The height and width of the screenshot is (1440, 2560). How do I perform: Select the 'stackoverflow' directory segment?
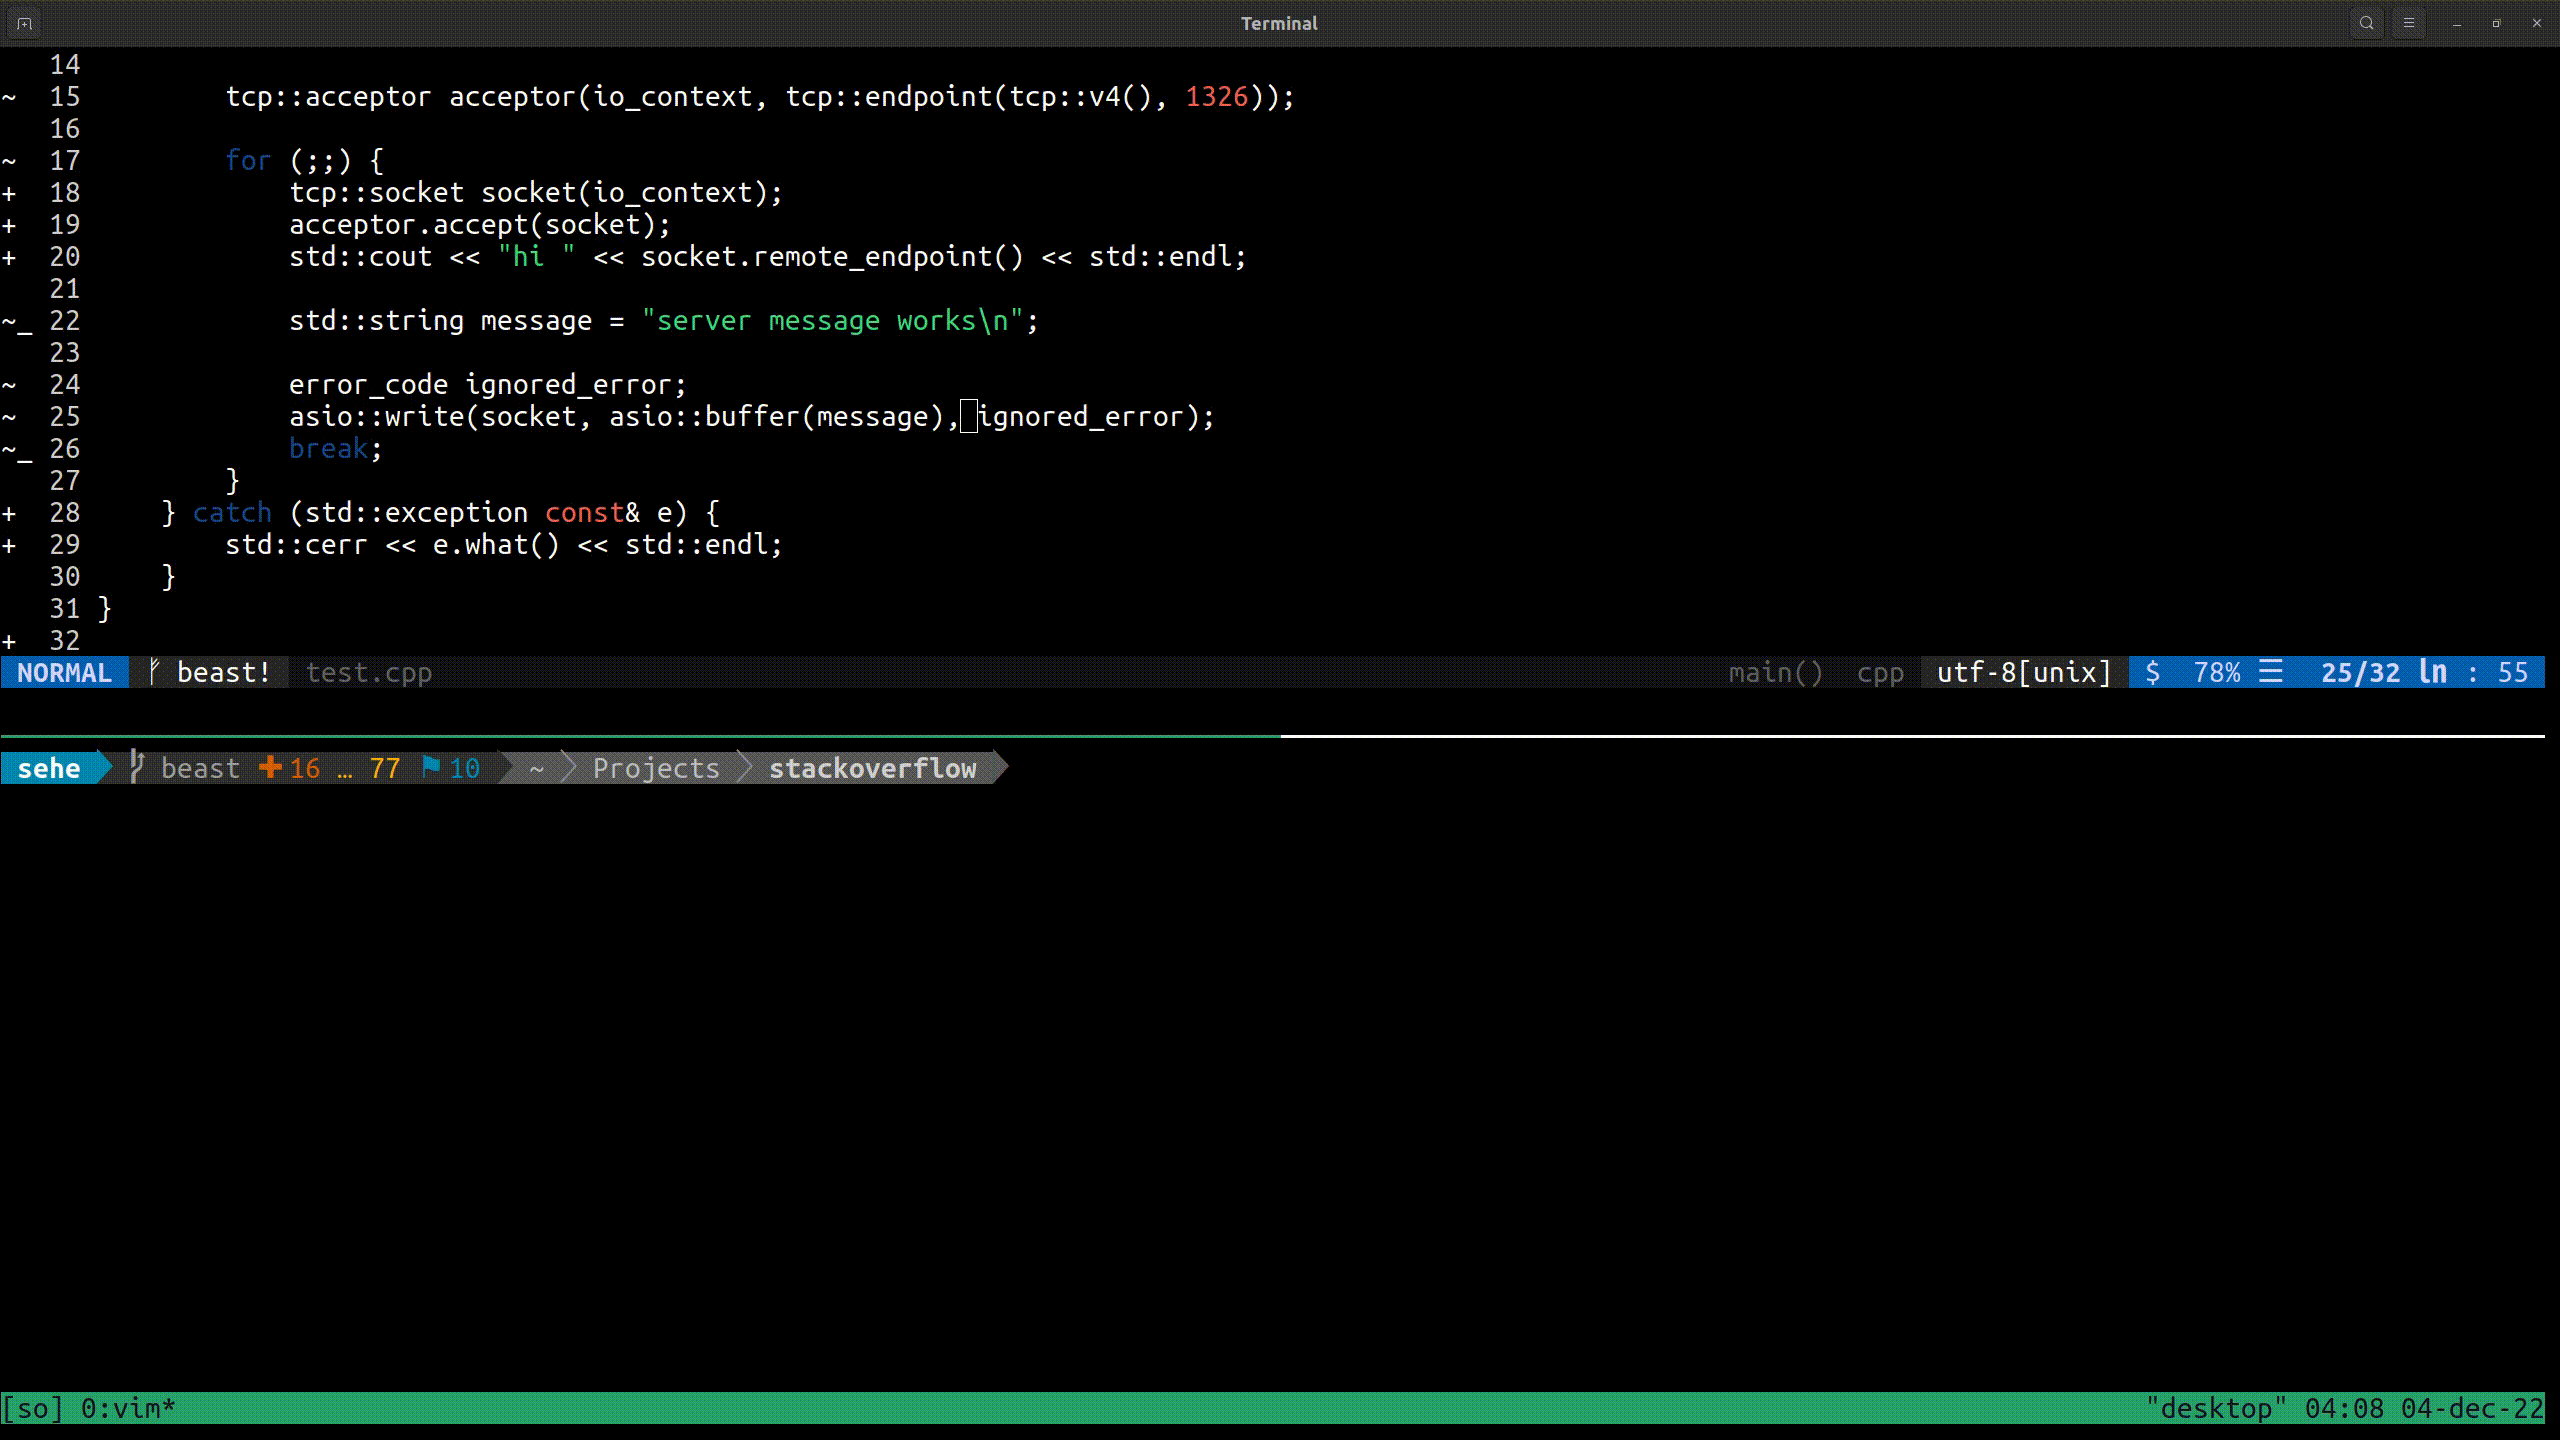pyautogui.click(x=874, y=768)
